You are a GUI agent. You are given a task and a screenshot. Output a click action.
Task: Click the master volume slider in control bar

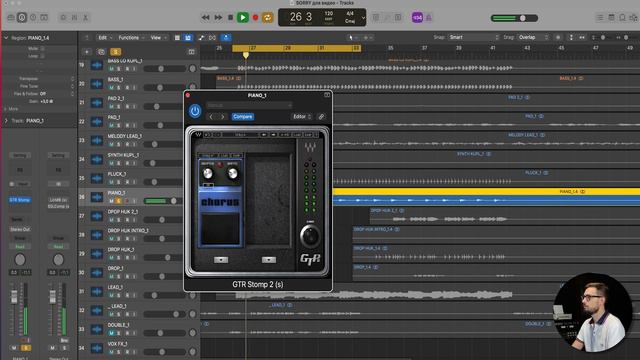click(x=514, y=18)
